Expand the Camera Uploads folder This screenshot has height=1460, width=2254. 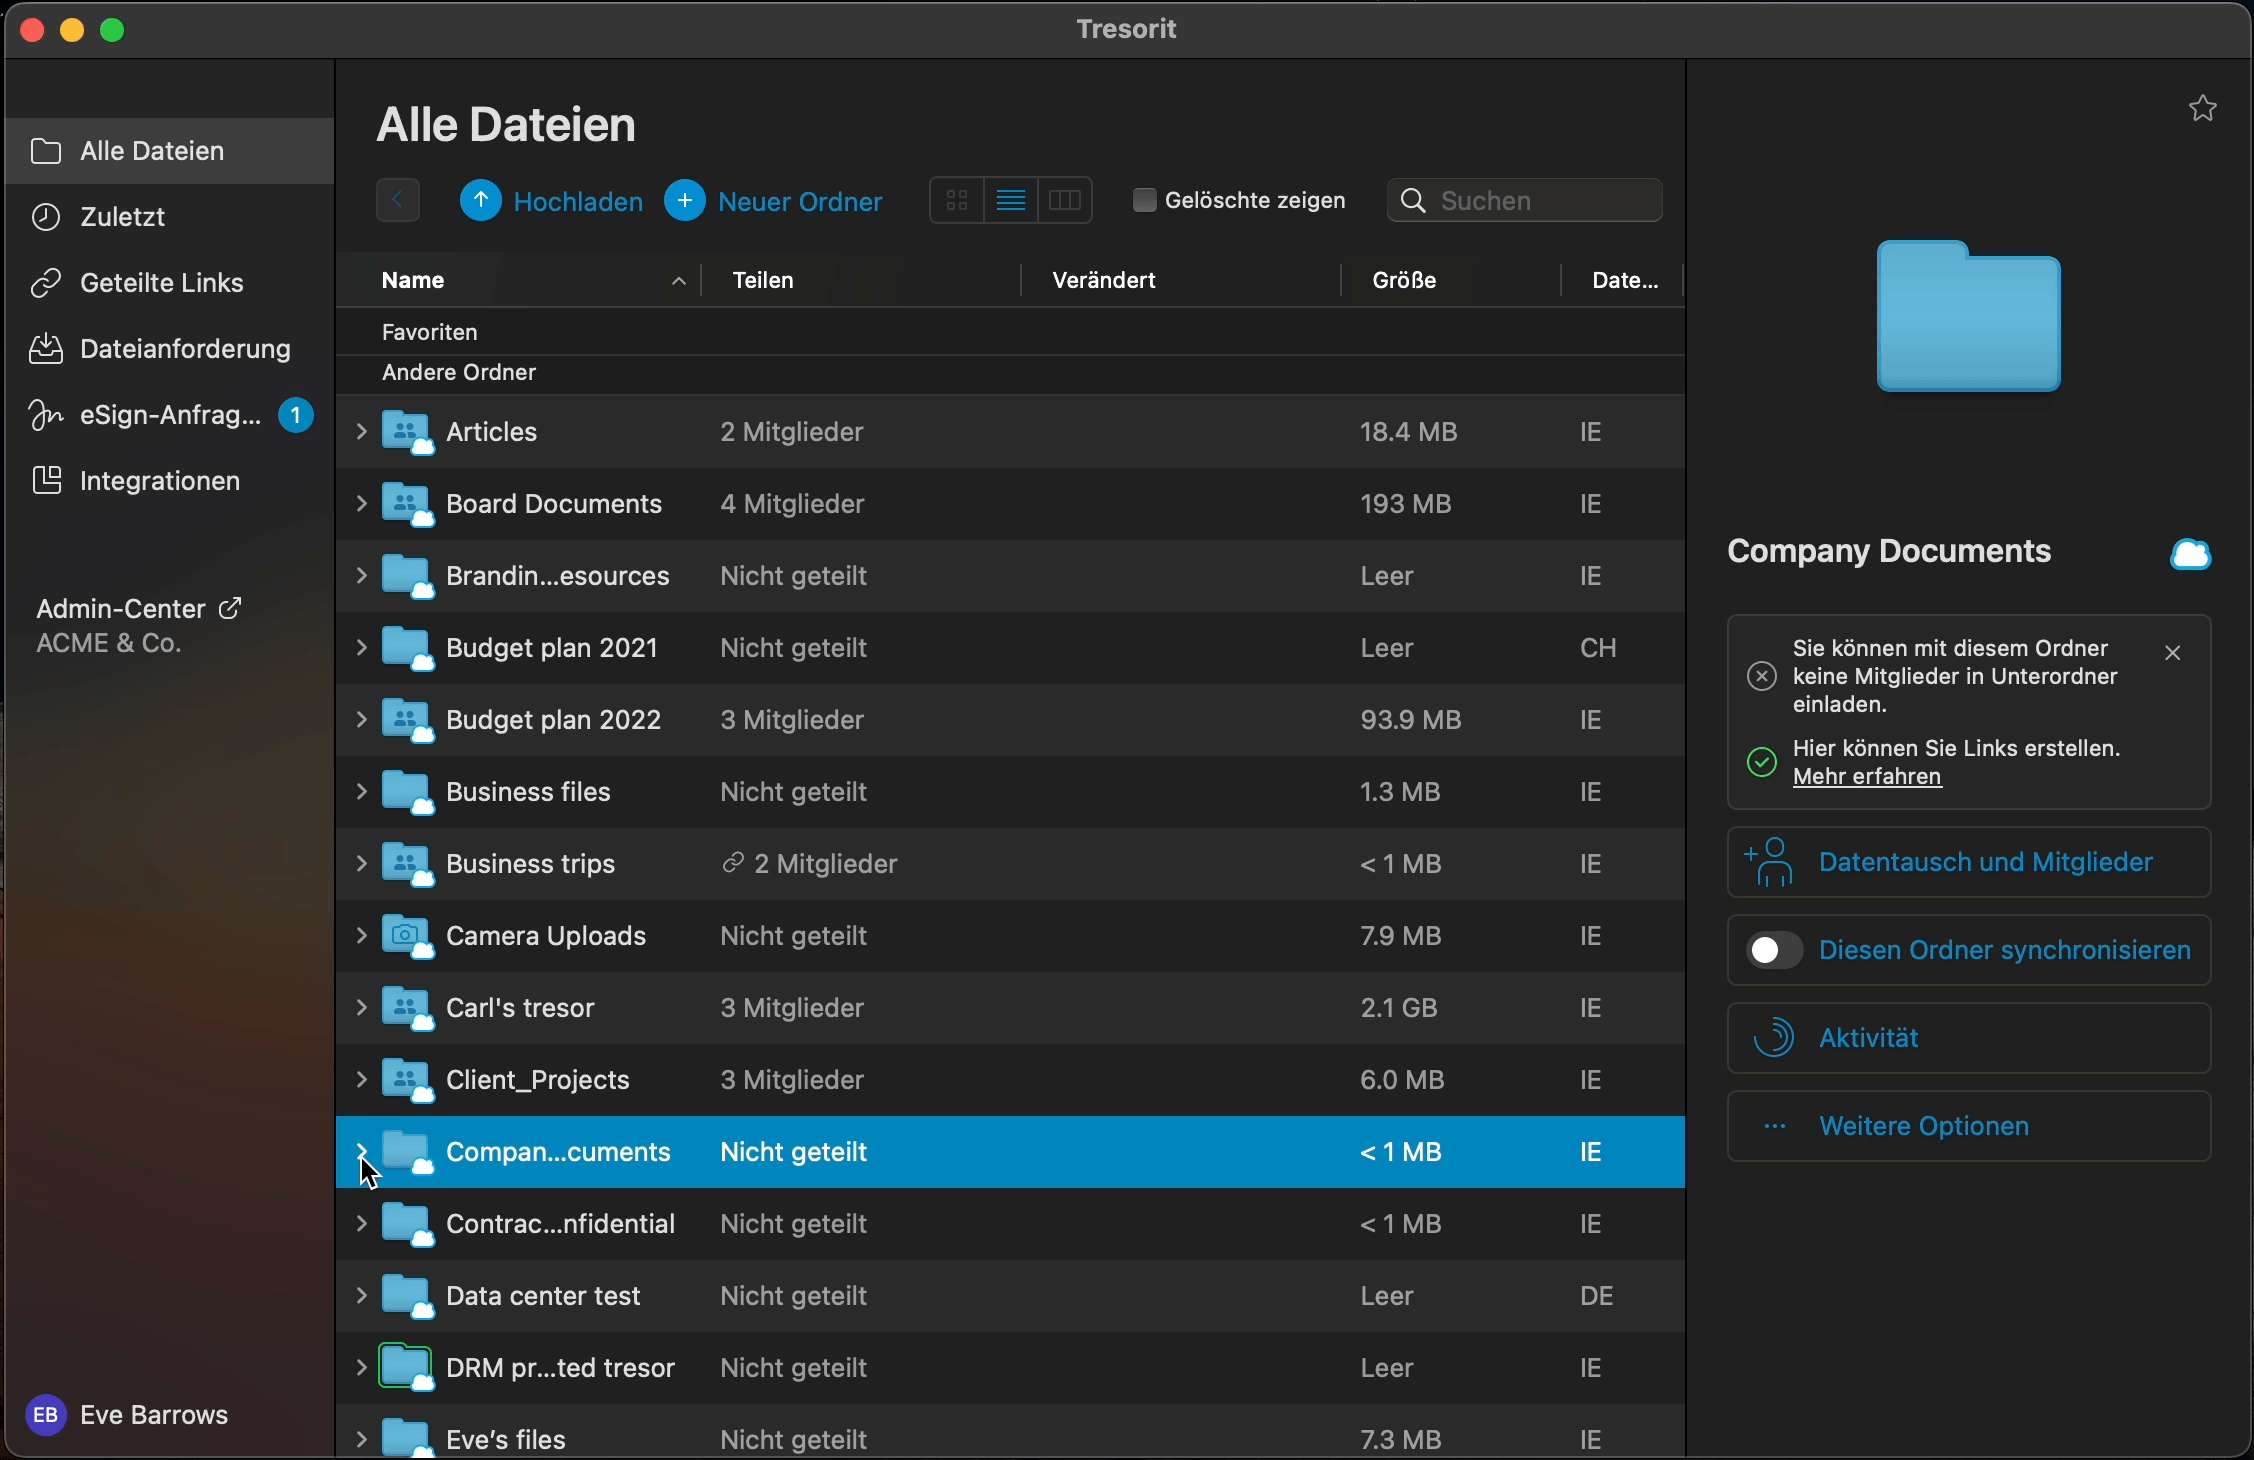362,936
